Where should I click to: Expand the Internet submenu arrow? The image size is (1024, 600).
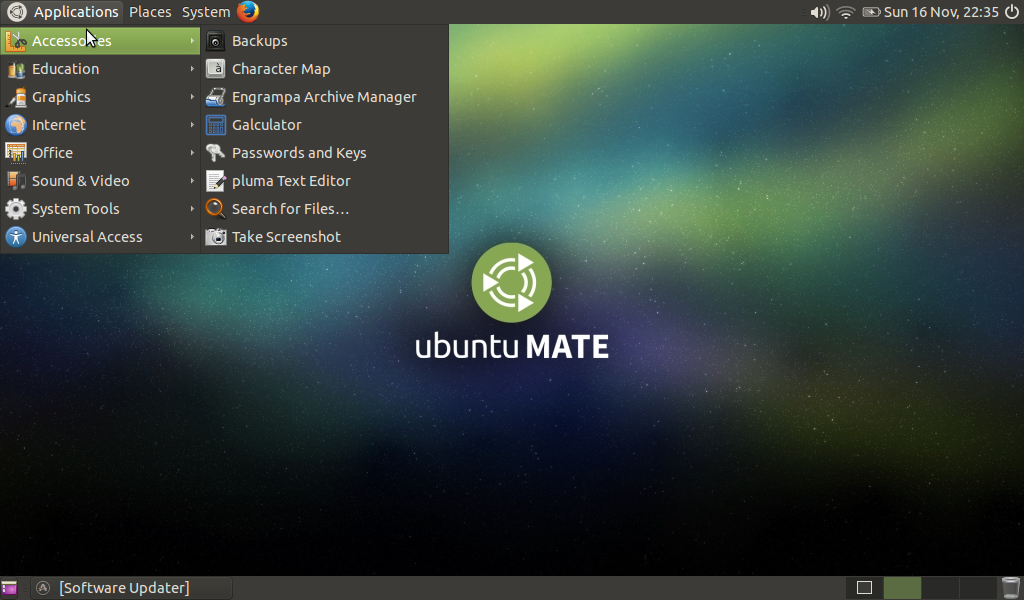pos(192,125)
